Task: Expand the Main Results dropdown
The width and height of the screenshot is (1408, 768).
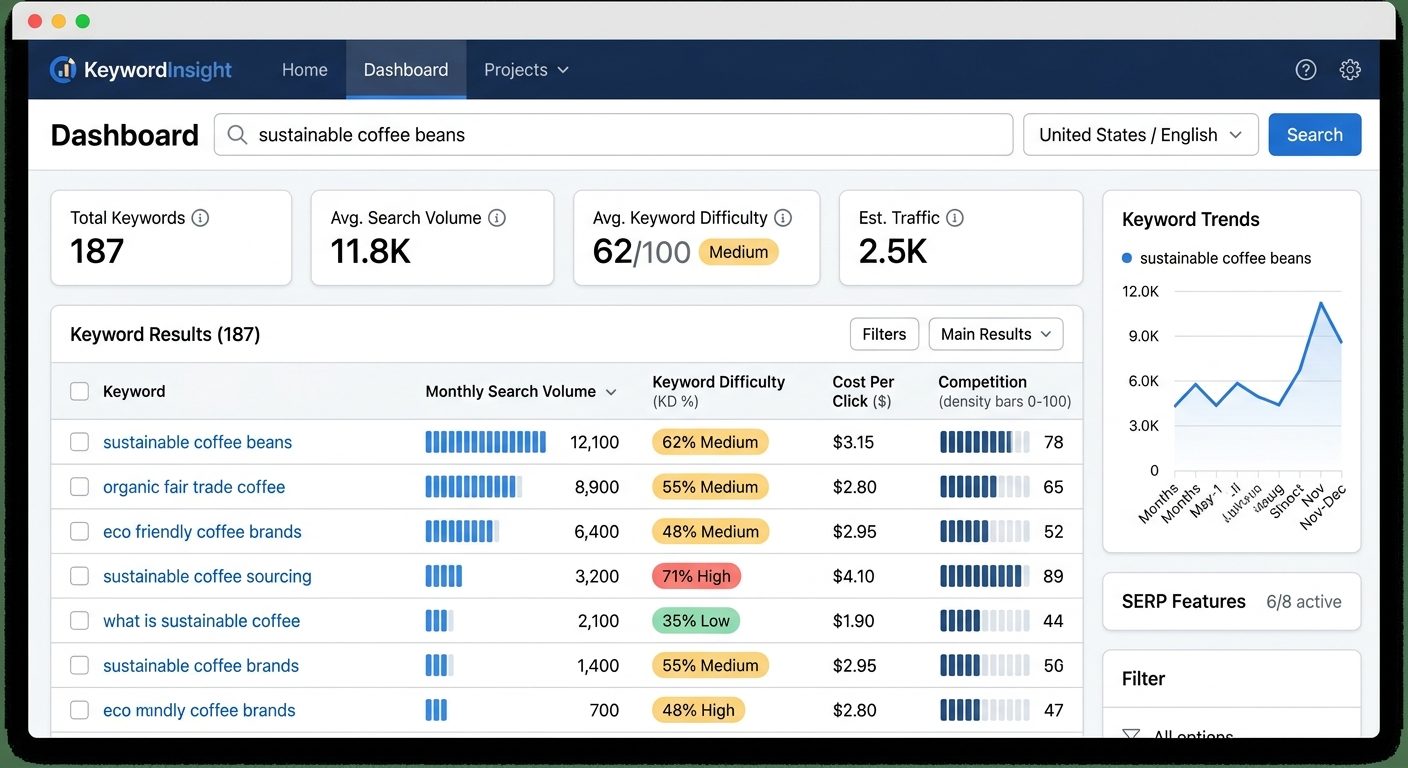Action: coord(996,334)
